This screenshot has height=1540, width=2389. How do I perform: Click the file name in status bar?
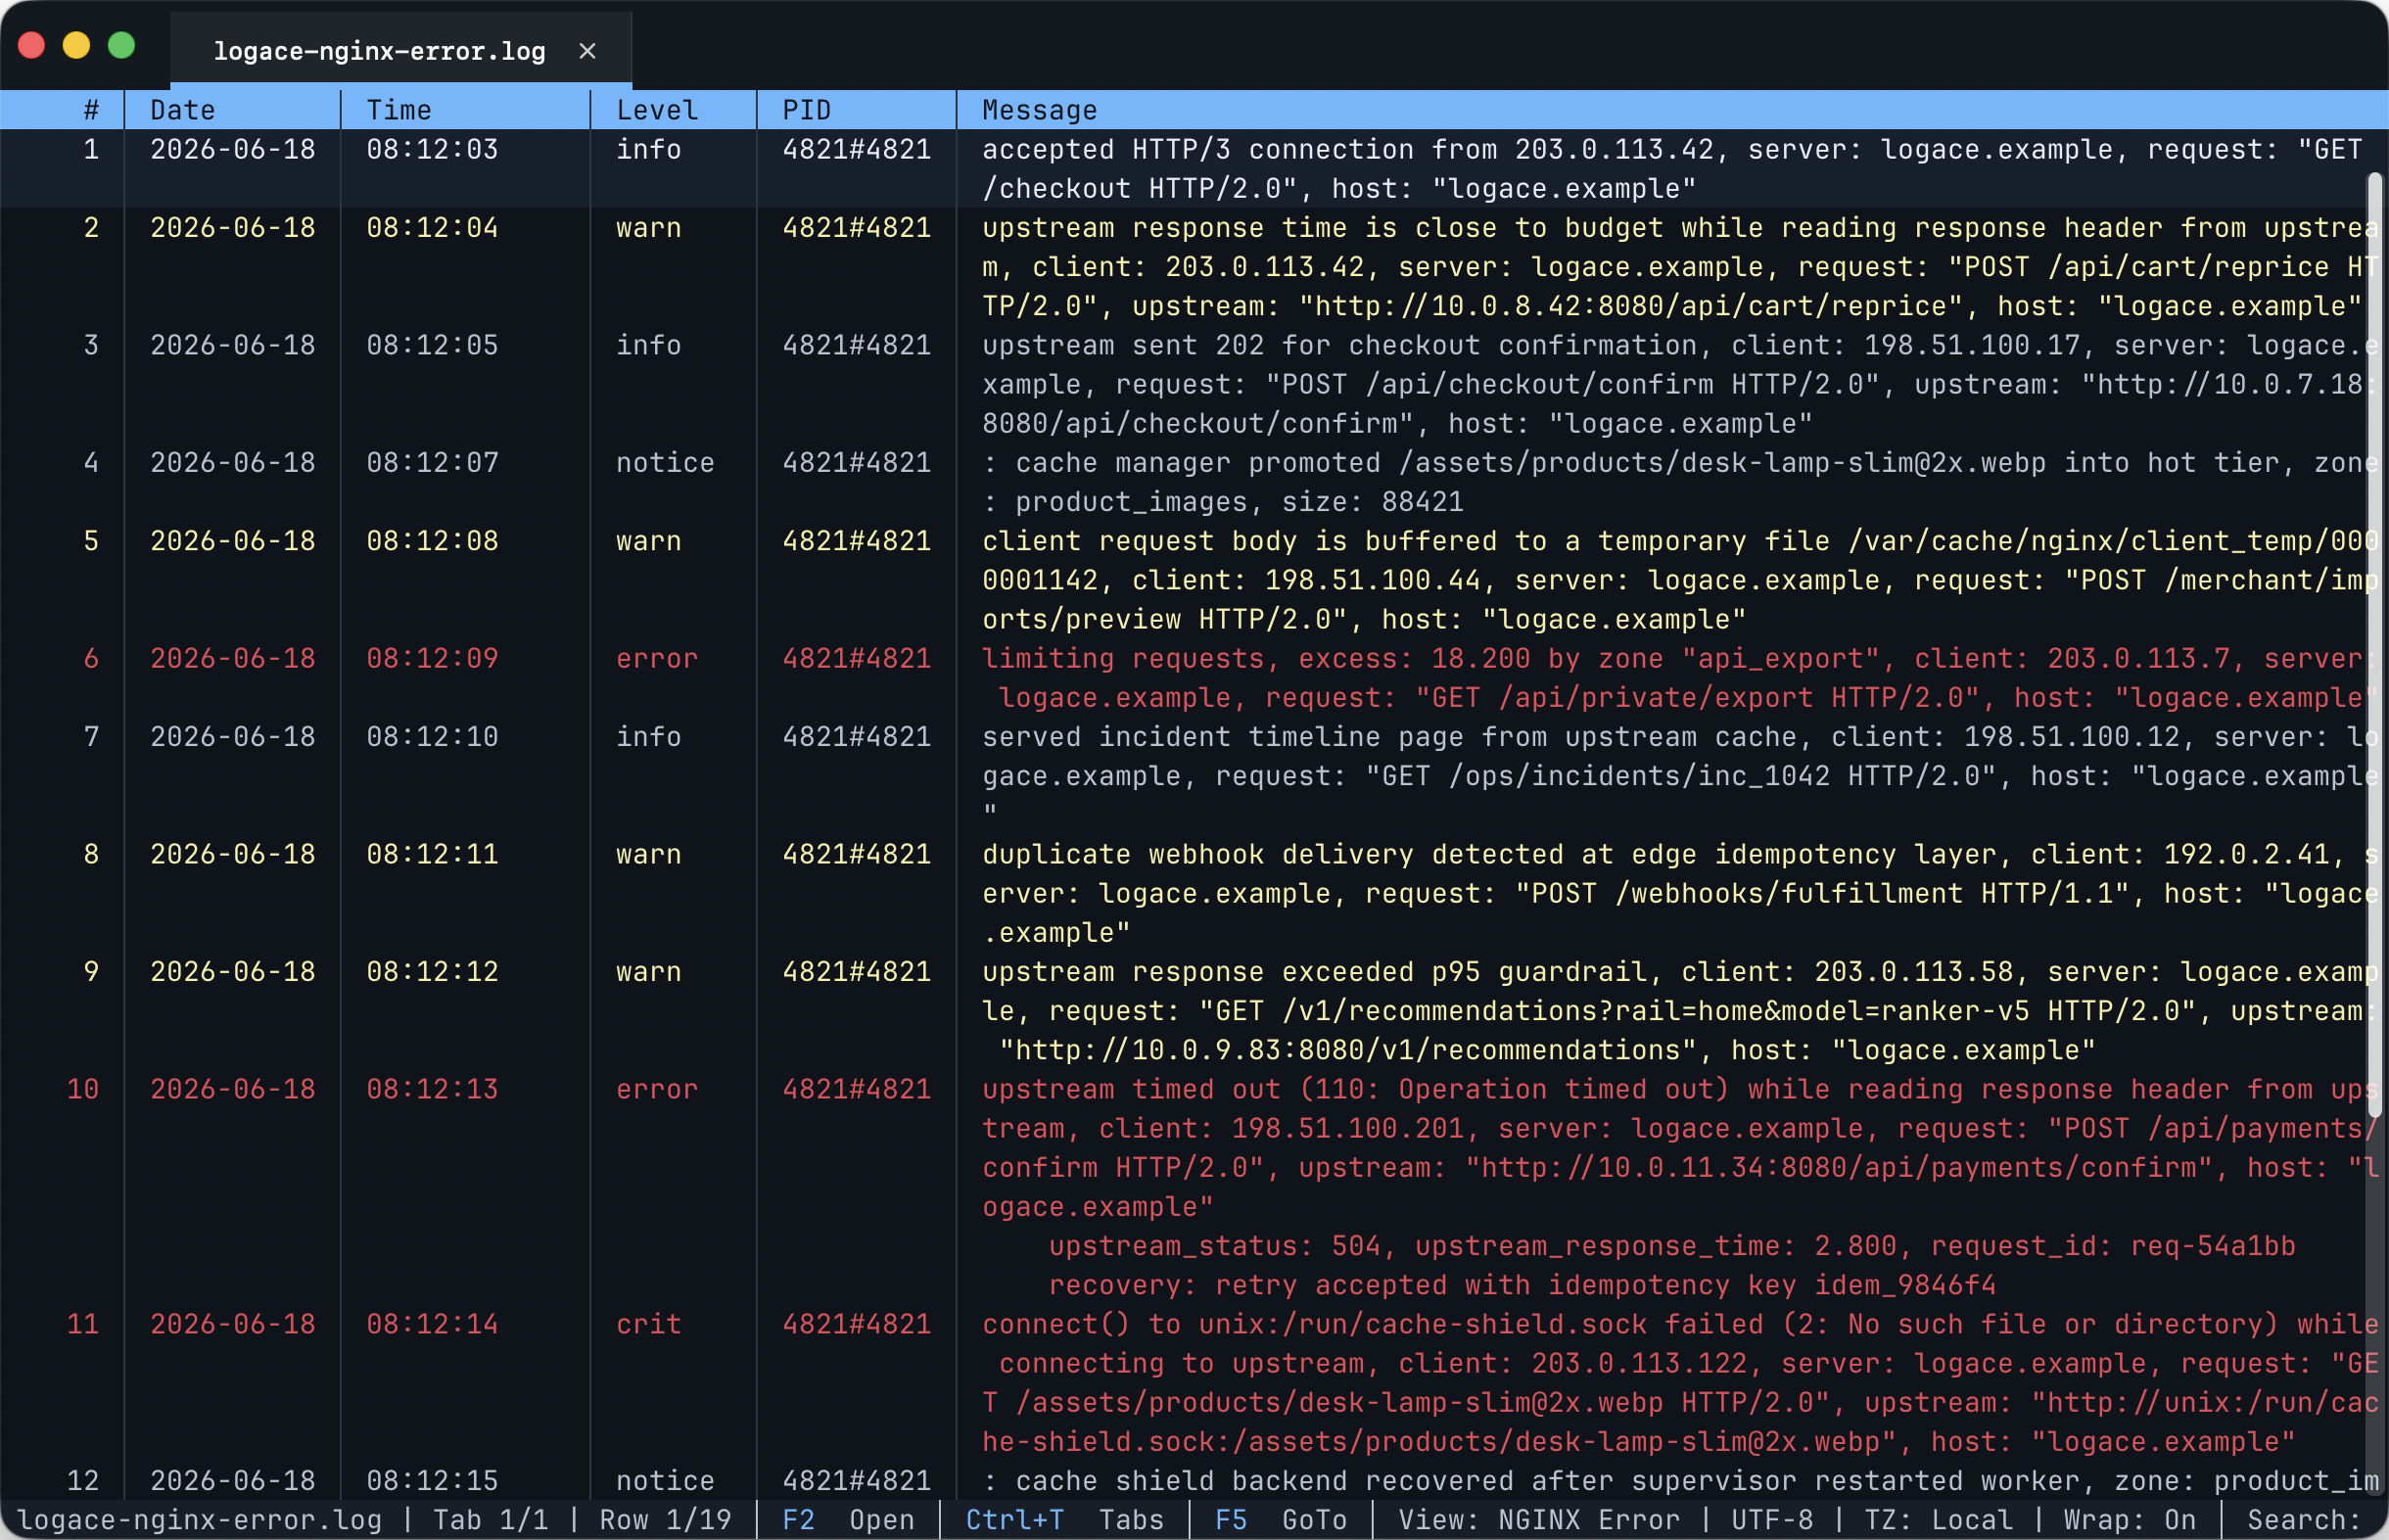200,1520
